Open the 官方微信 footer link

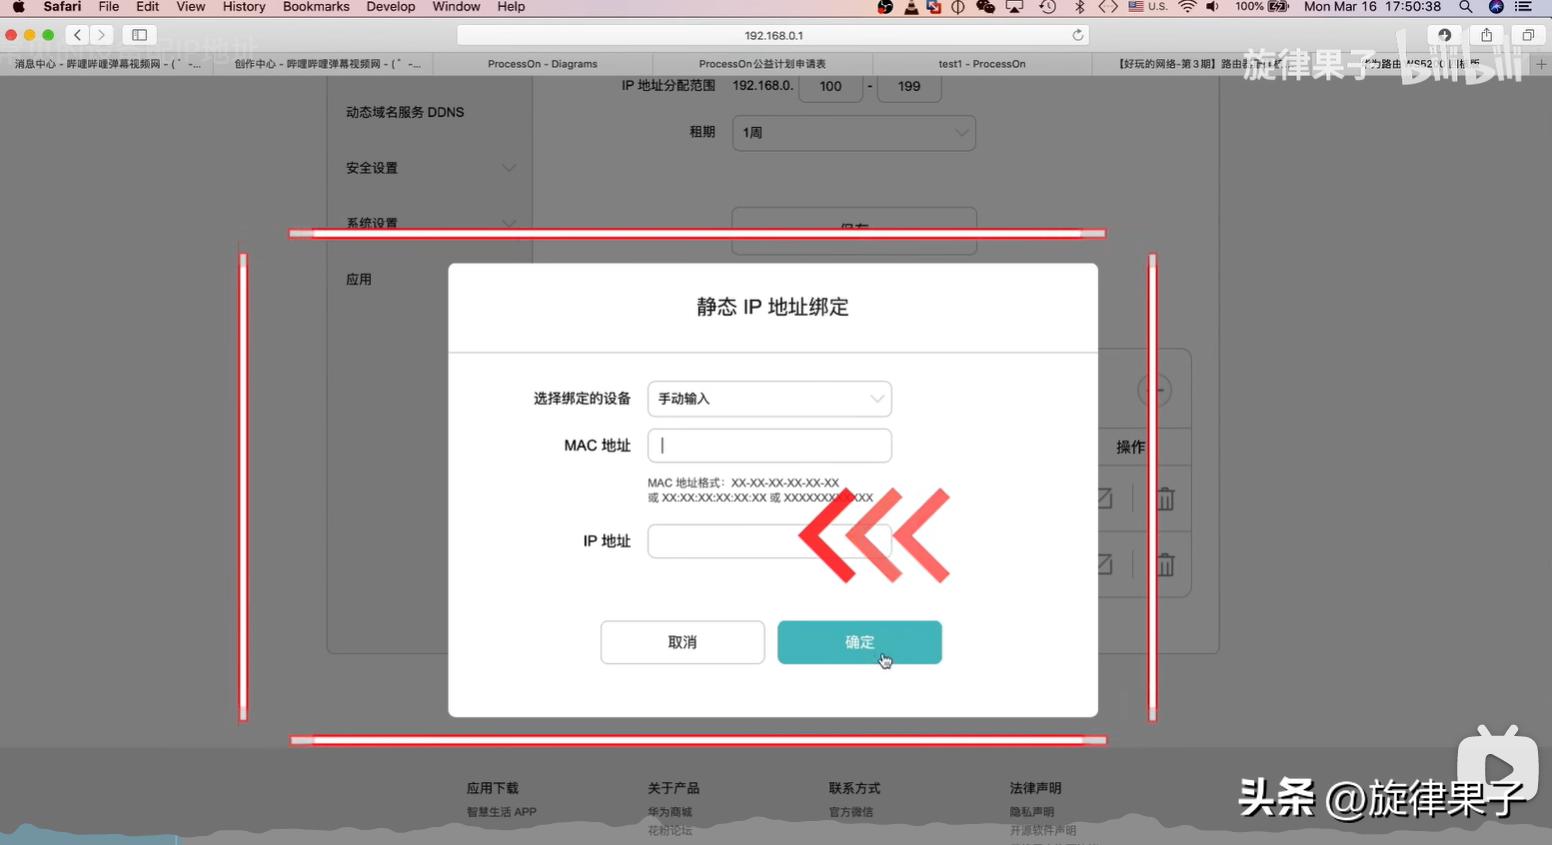click(851, 812)
